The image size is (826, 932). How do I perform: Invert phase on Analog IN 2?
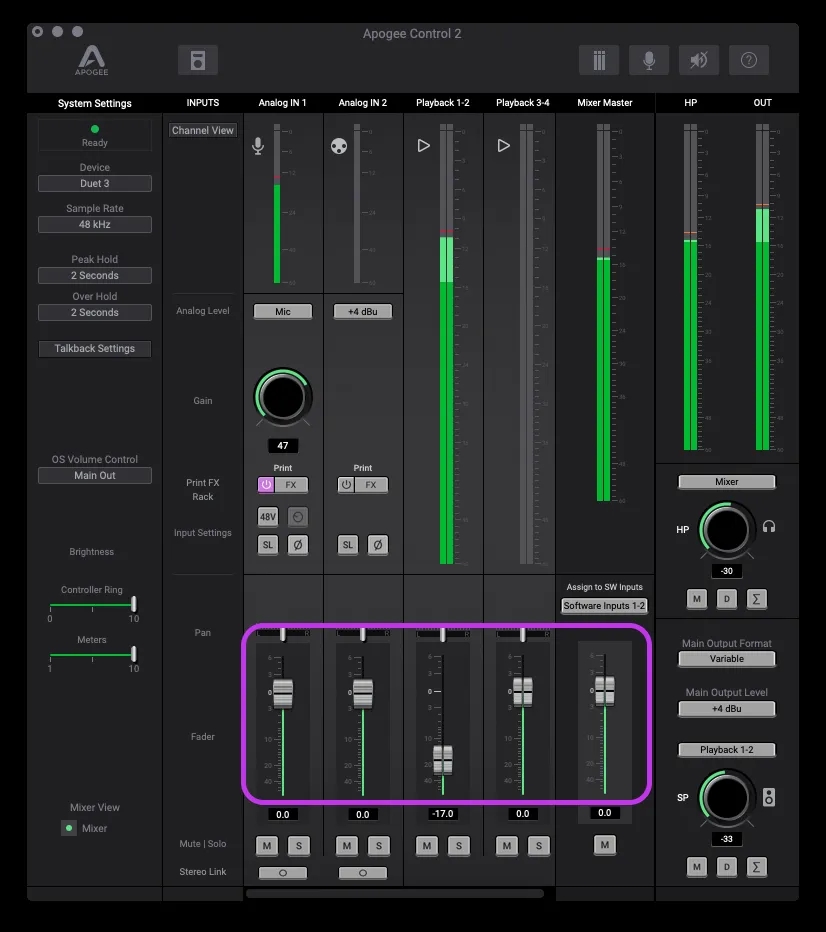(x=378, y=544)
